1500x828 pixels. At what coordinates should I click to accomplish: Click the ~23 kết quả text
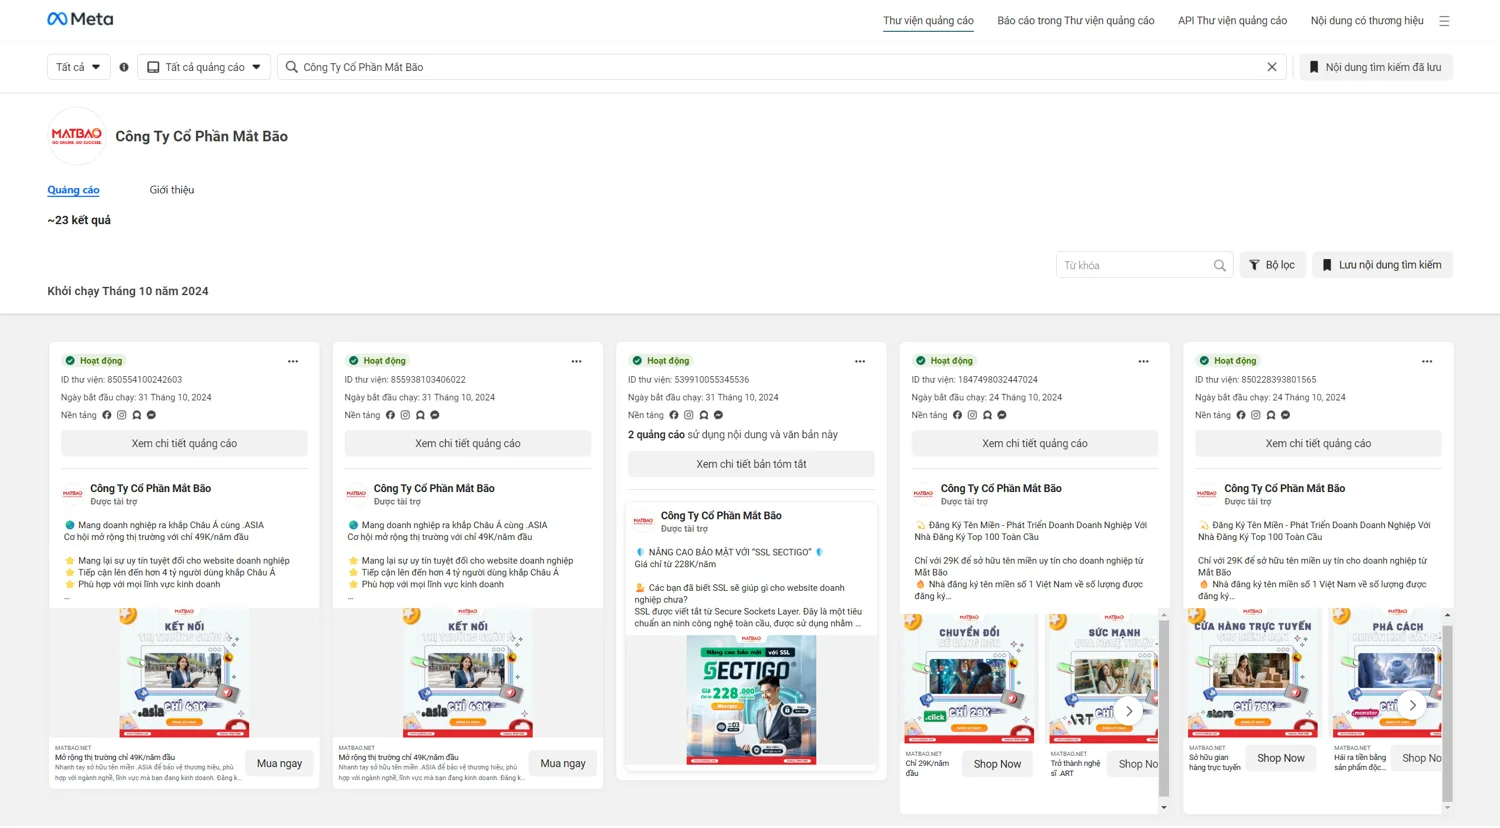tap(79, 220)
